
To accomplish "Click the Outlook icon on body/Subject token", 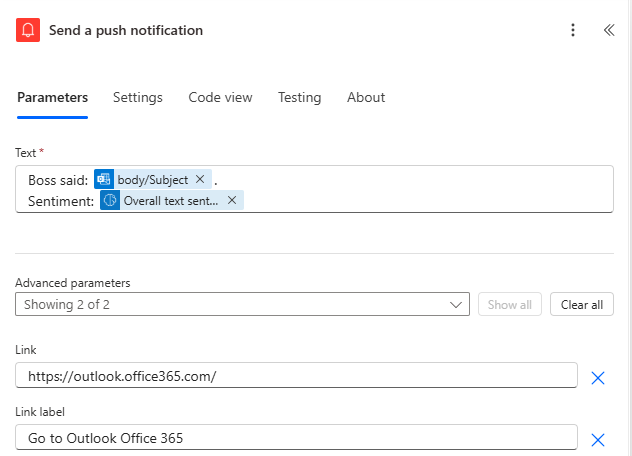I will tap(104, 179).
